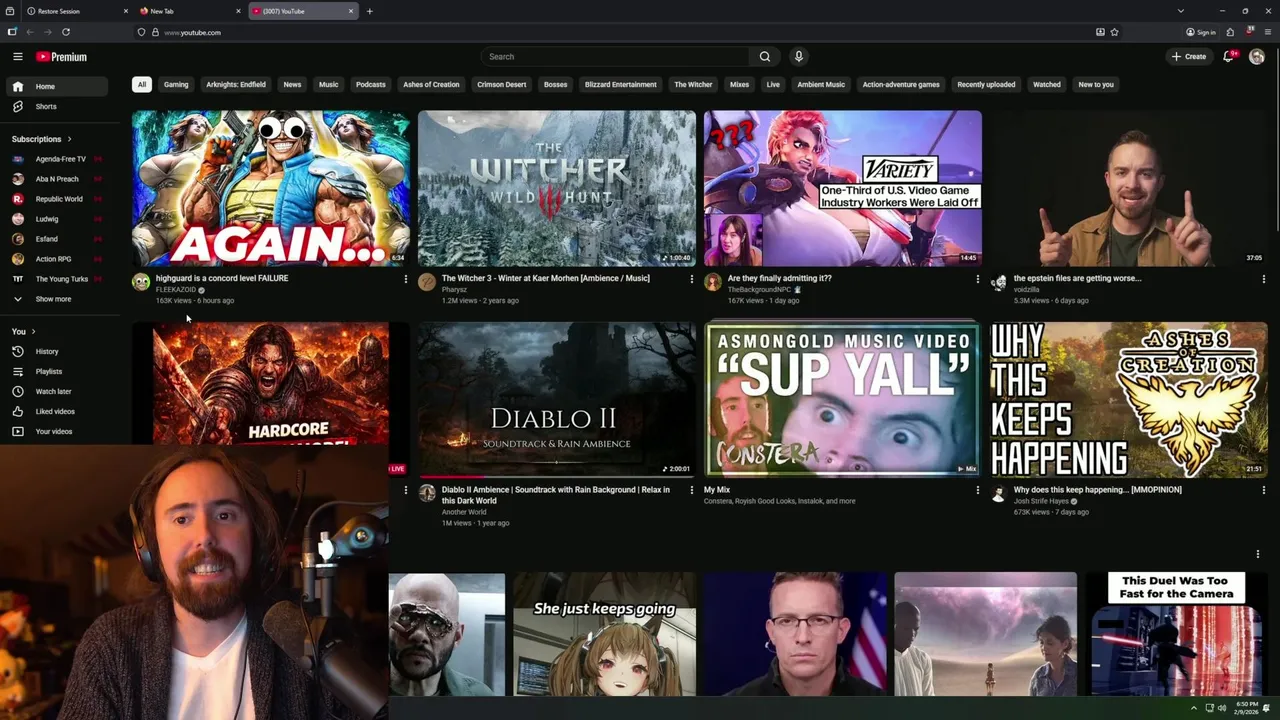Open the list all tabs dropdown
This screenshot has height=720, width=1280.
(1180, 11)
